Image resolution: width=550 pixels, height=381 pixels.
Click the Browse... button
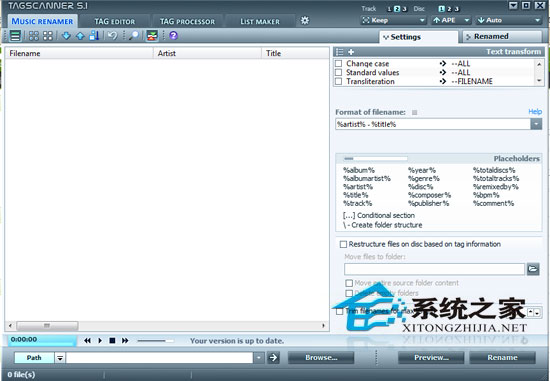(321, 357)
